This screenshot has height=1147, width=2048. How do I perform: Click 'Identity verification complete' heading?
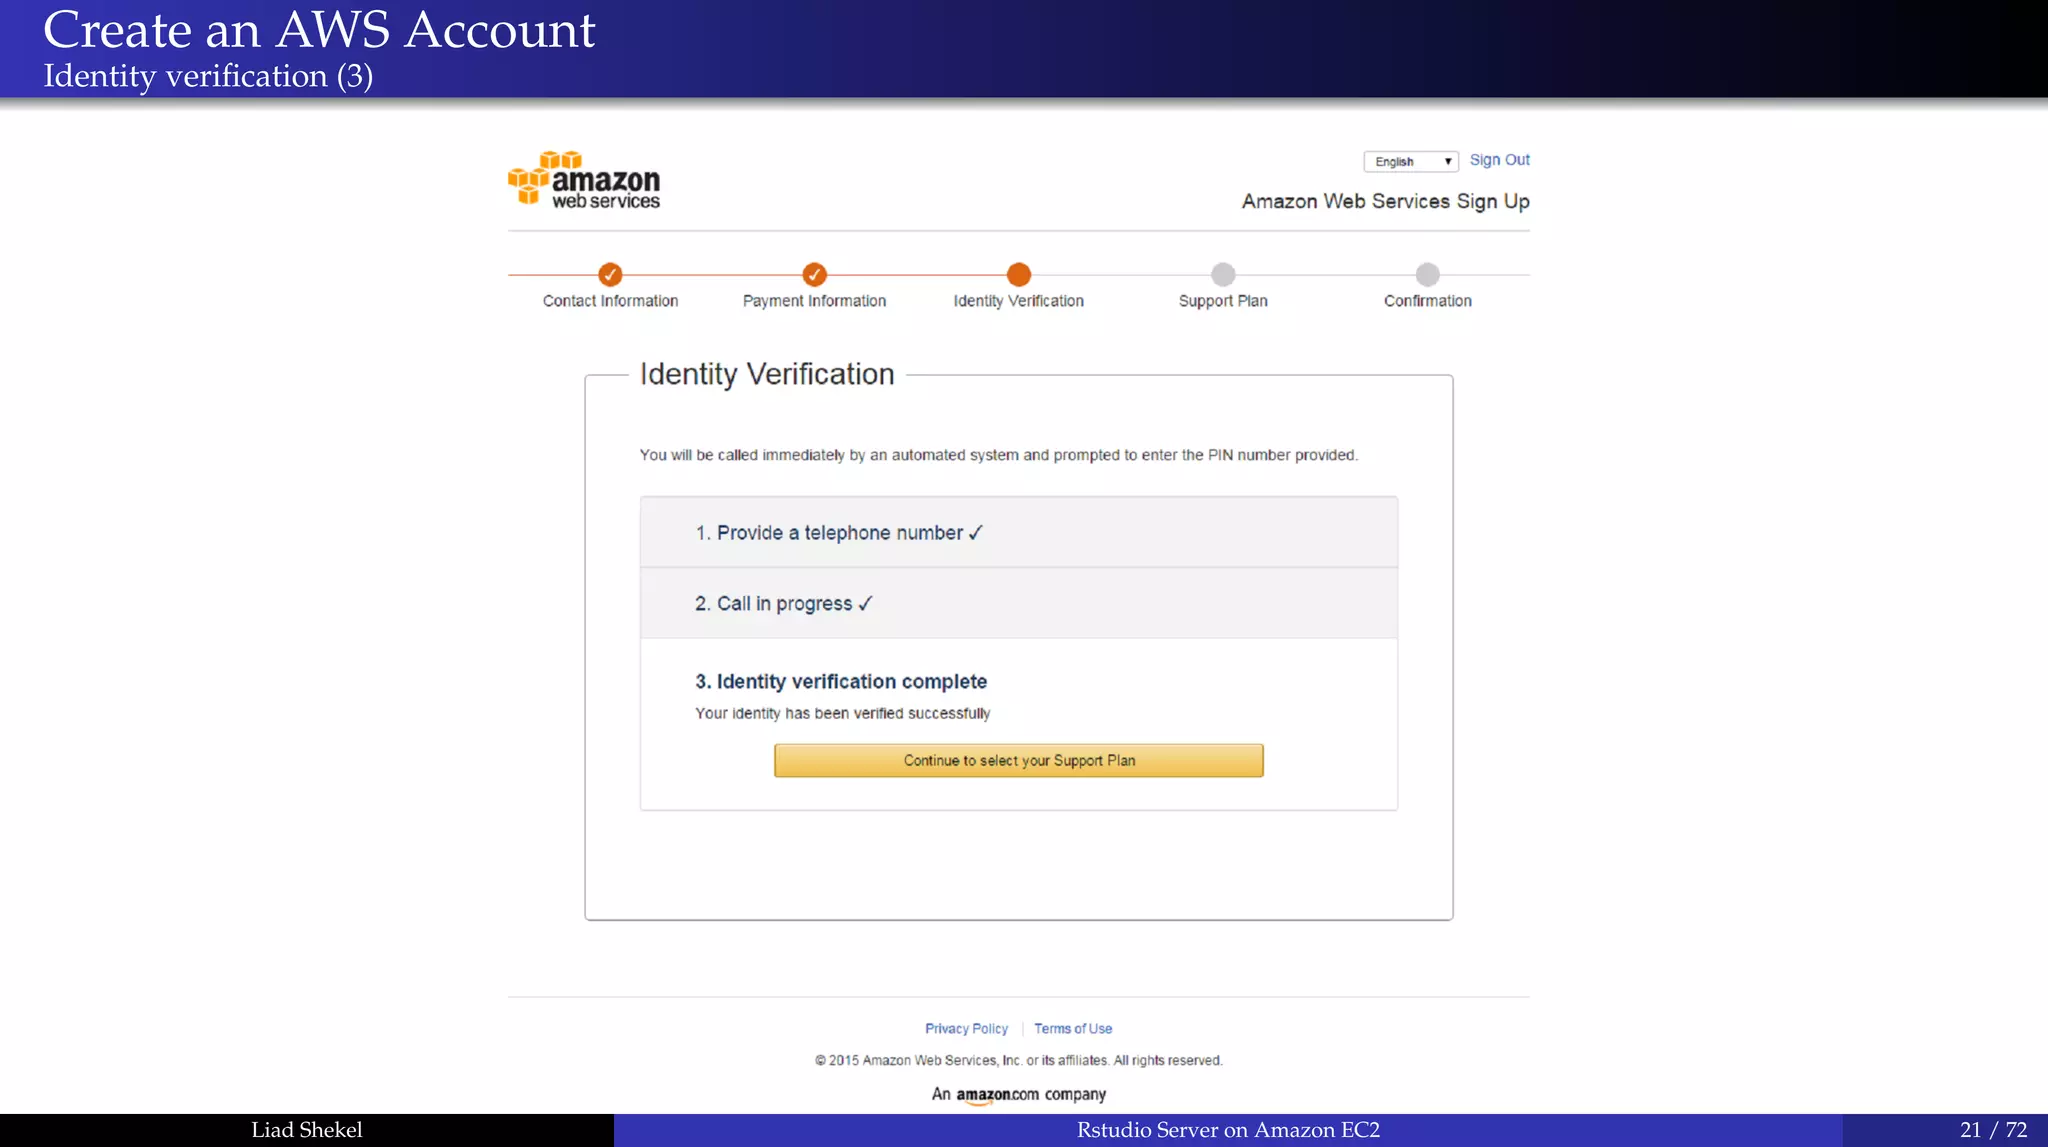click(x=841, y=682)
